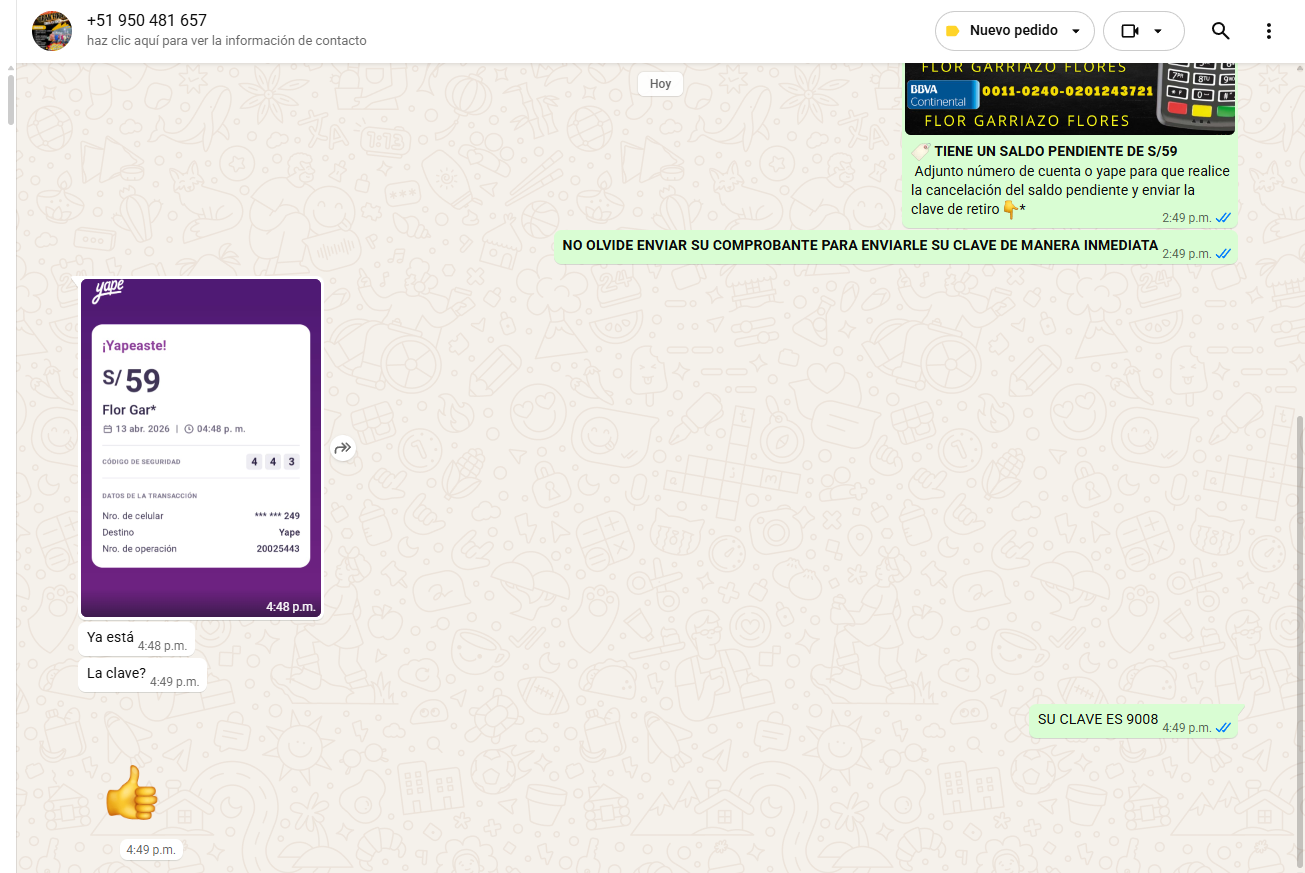Click the chat scrollbar on the right edge
Image resolution: width=1305 pixels, height=873 pixels.
click(x=1299, y=640)
